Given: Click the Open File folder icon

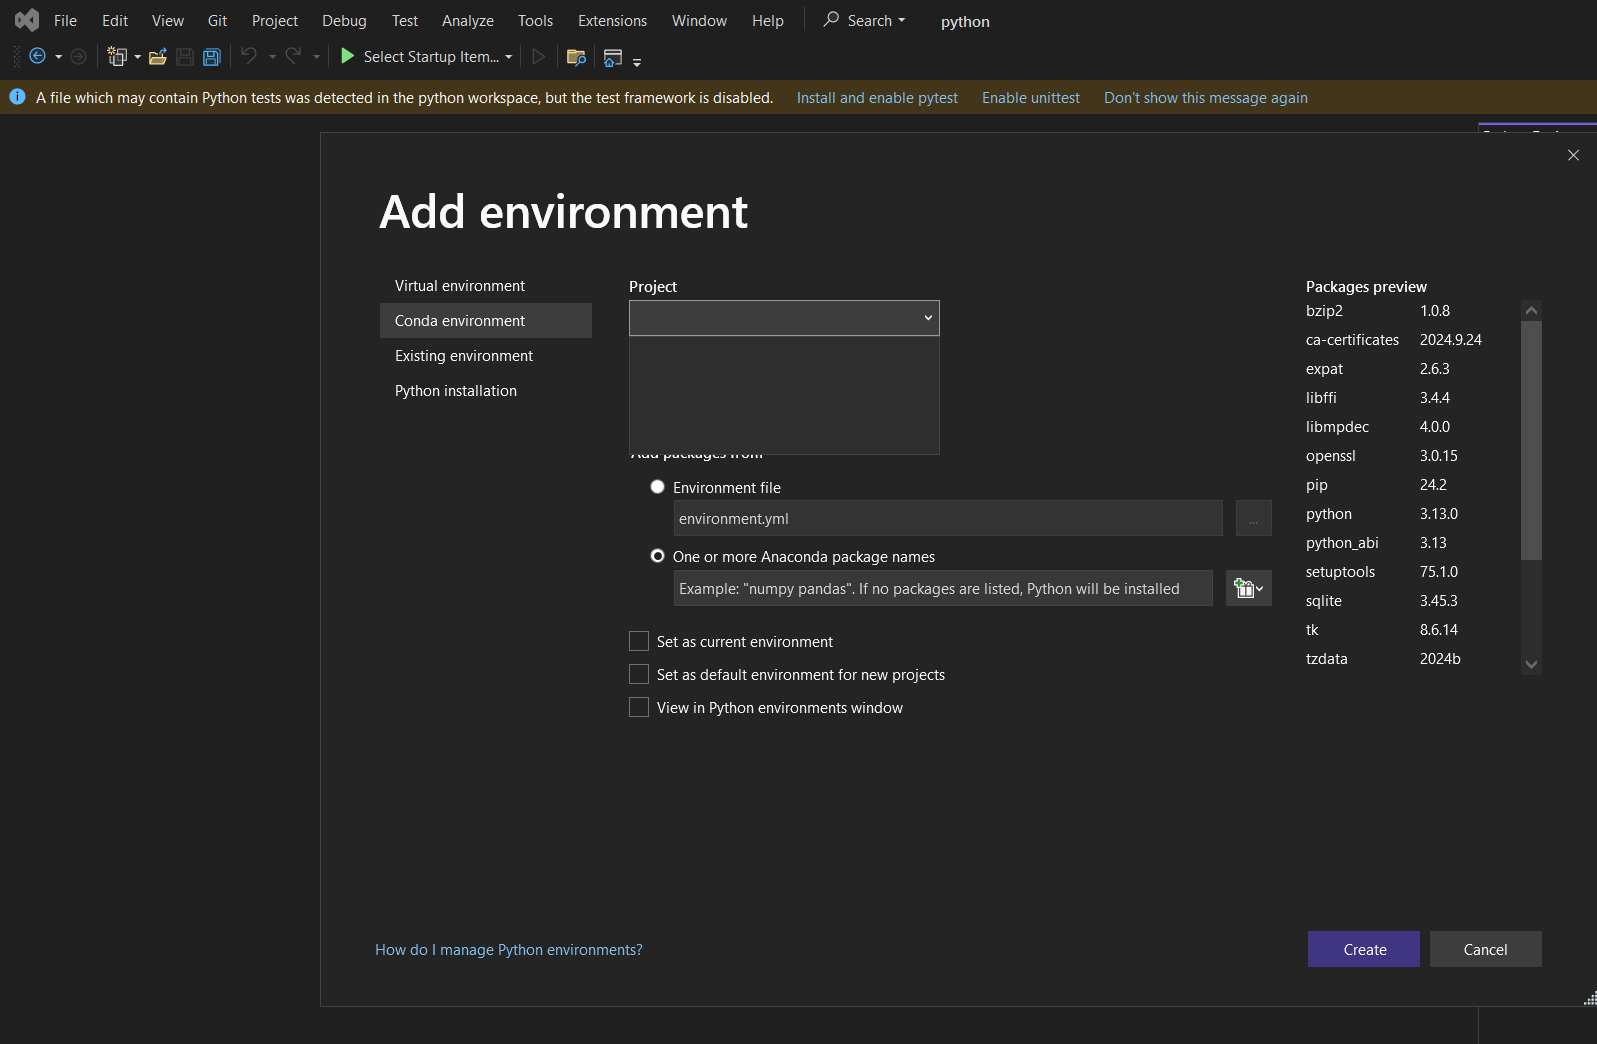Looking at the screenshot, I should pos(157,57).
